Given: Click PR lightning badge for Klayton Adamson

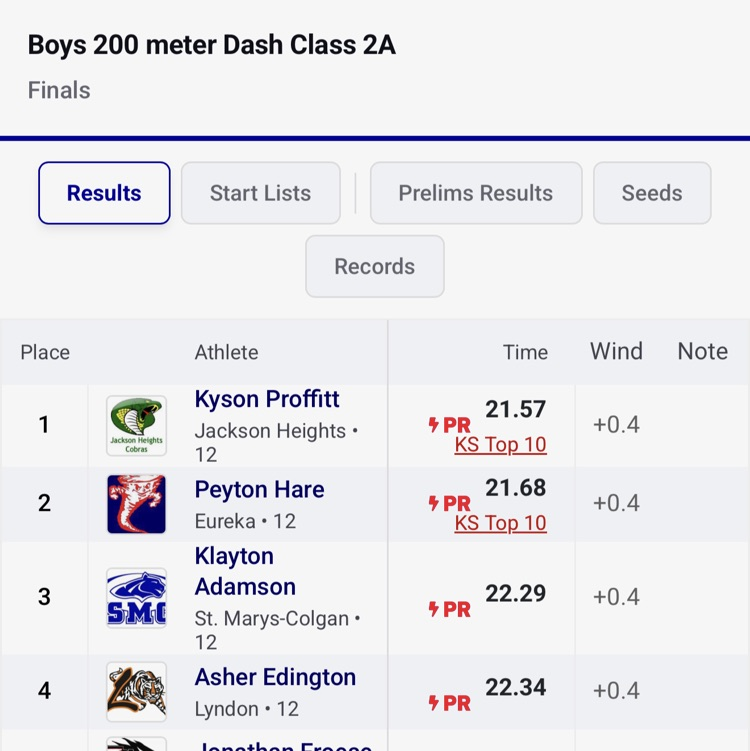Looking at the screenshot, I should (x=449, y=609).
